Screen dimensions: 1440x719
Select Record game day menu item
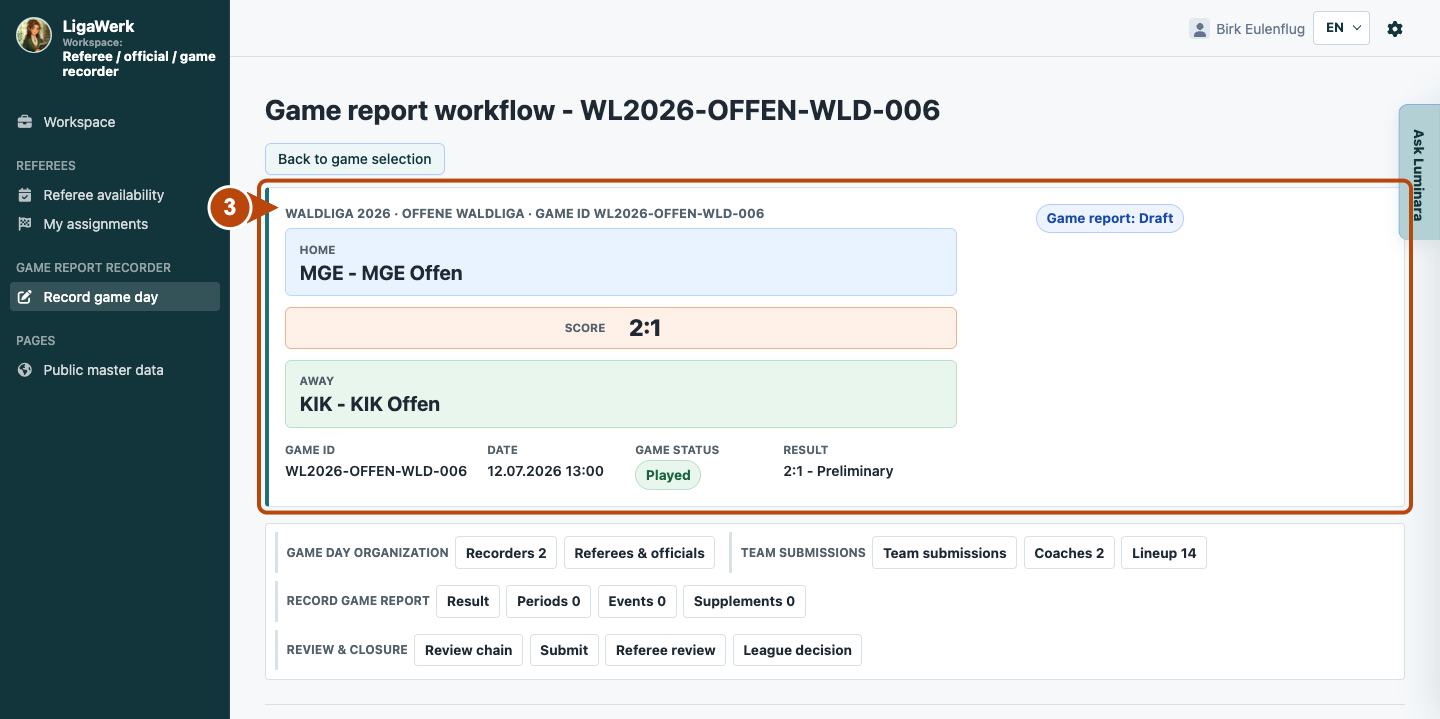[x=115, y=297]
